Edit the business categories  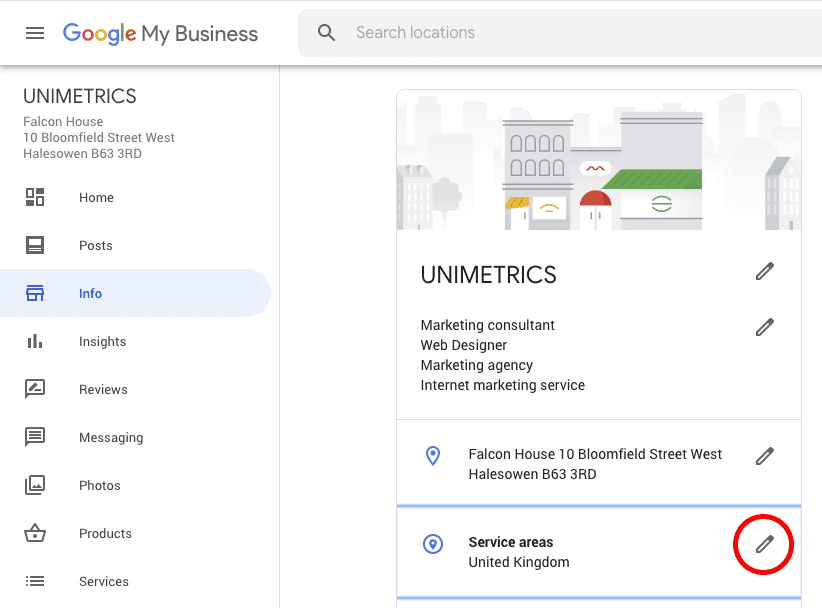pos(765,327)
